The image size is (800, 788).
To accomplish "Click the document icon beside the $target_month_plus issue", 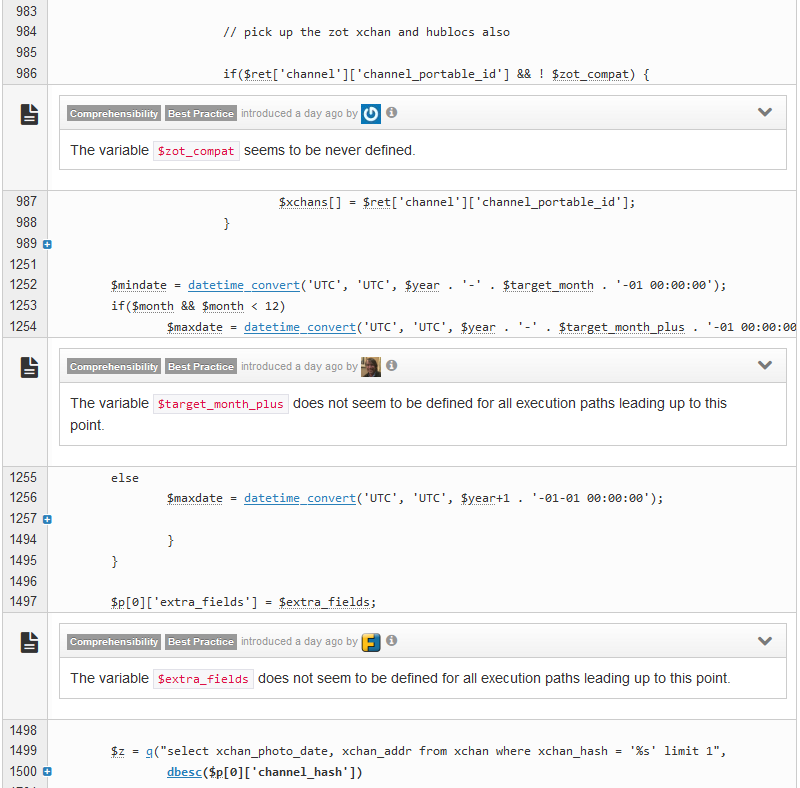I will (30, 368).
